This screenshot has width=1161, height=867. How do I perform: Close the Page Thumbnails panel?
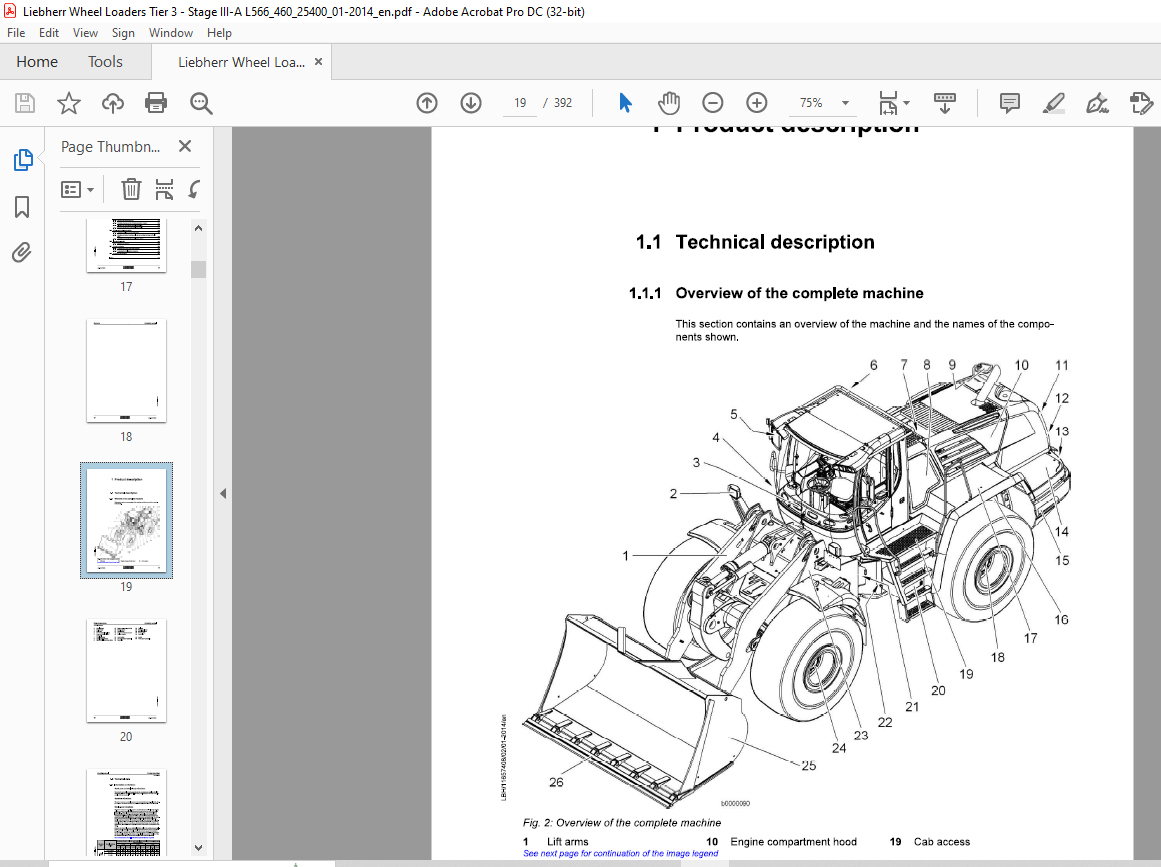[x=185, y=147]
